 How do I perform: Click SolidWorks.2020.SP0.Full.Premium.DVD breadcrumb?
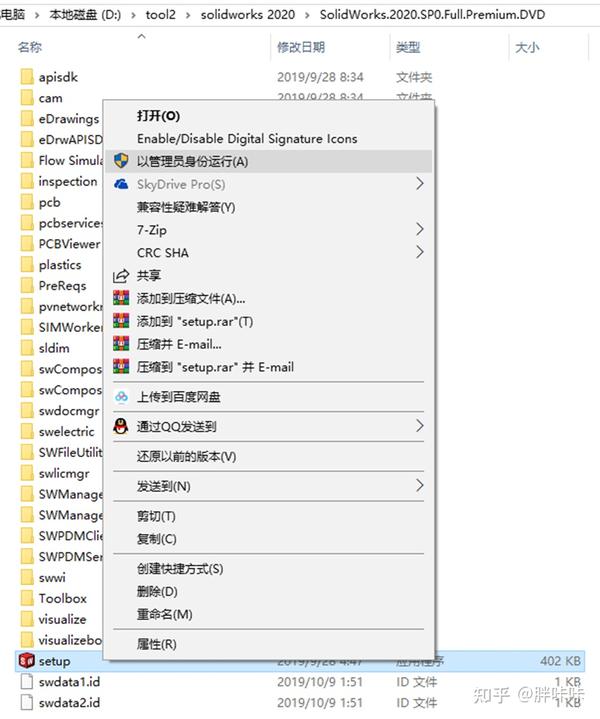432,15
